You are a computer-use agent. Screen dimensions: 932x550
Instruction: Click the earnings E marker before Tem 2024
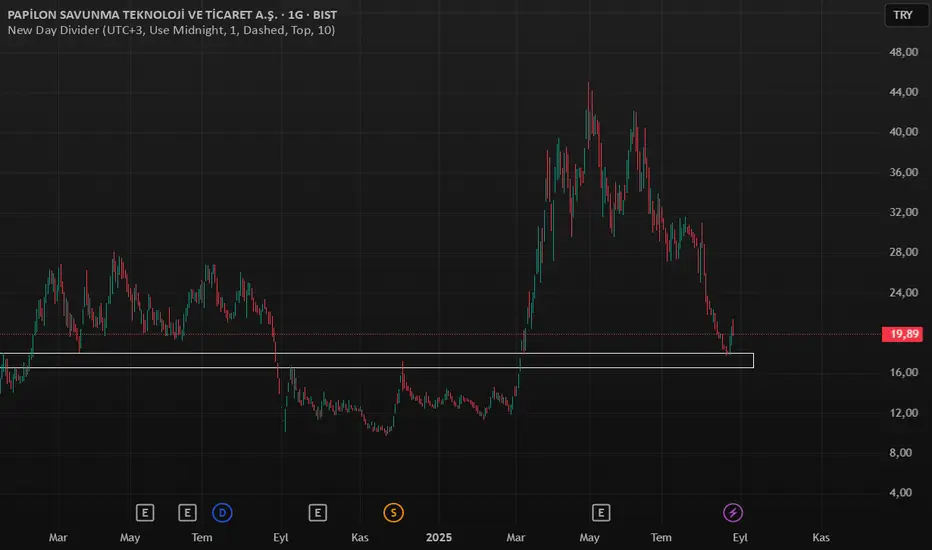click(x=187, y=513)
